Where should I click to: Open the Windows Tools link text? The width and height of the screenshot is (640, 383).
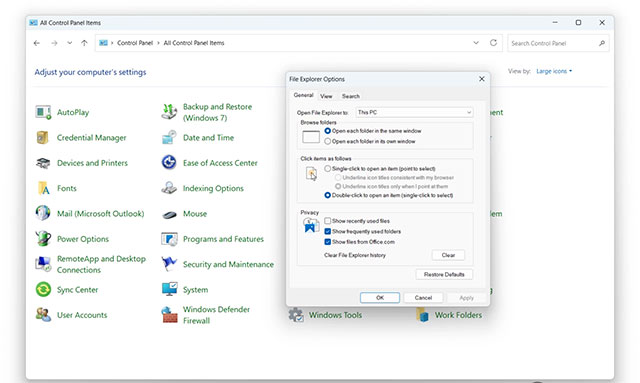335,315
